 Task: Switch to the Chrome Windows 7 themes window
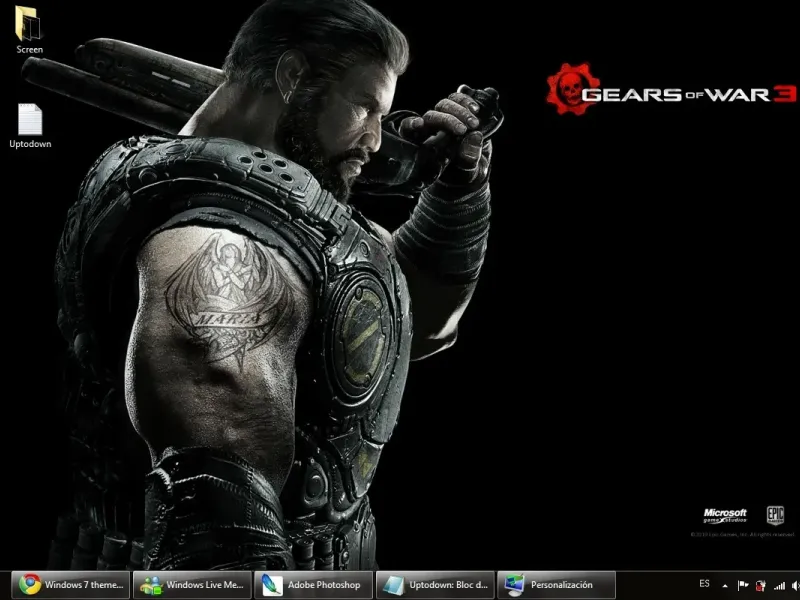[70, 585]
